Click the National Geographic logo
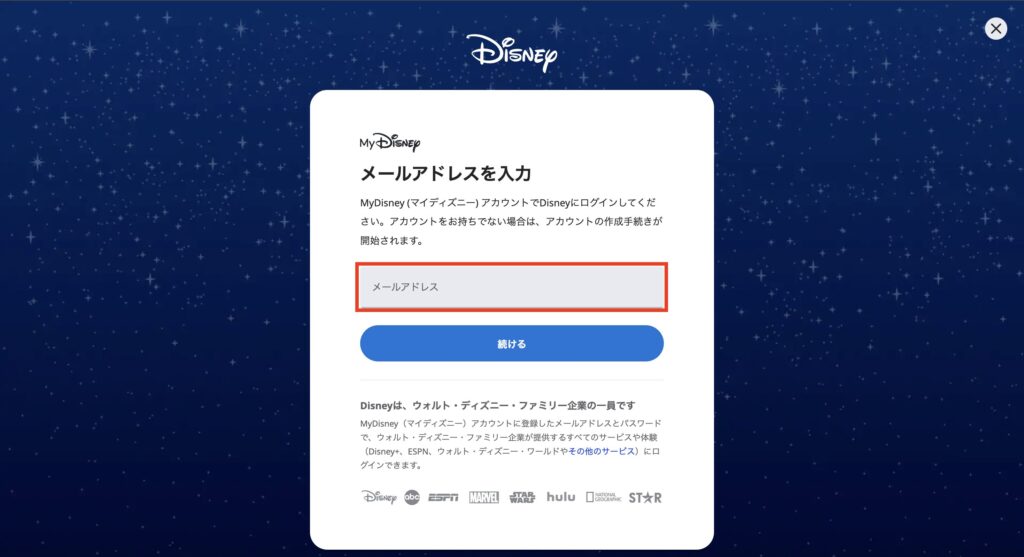 [603, 498]
